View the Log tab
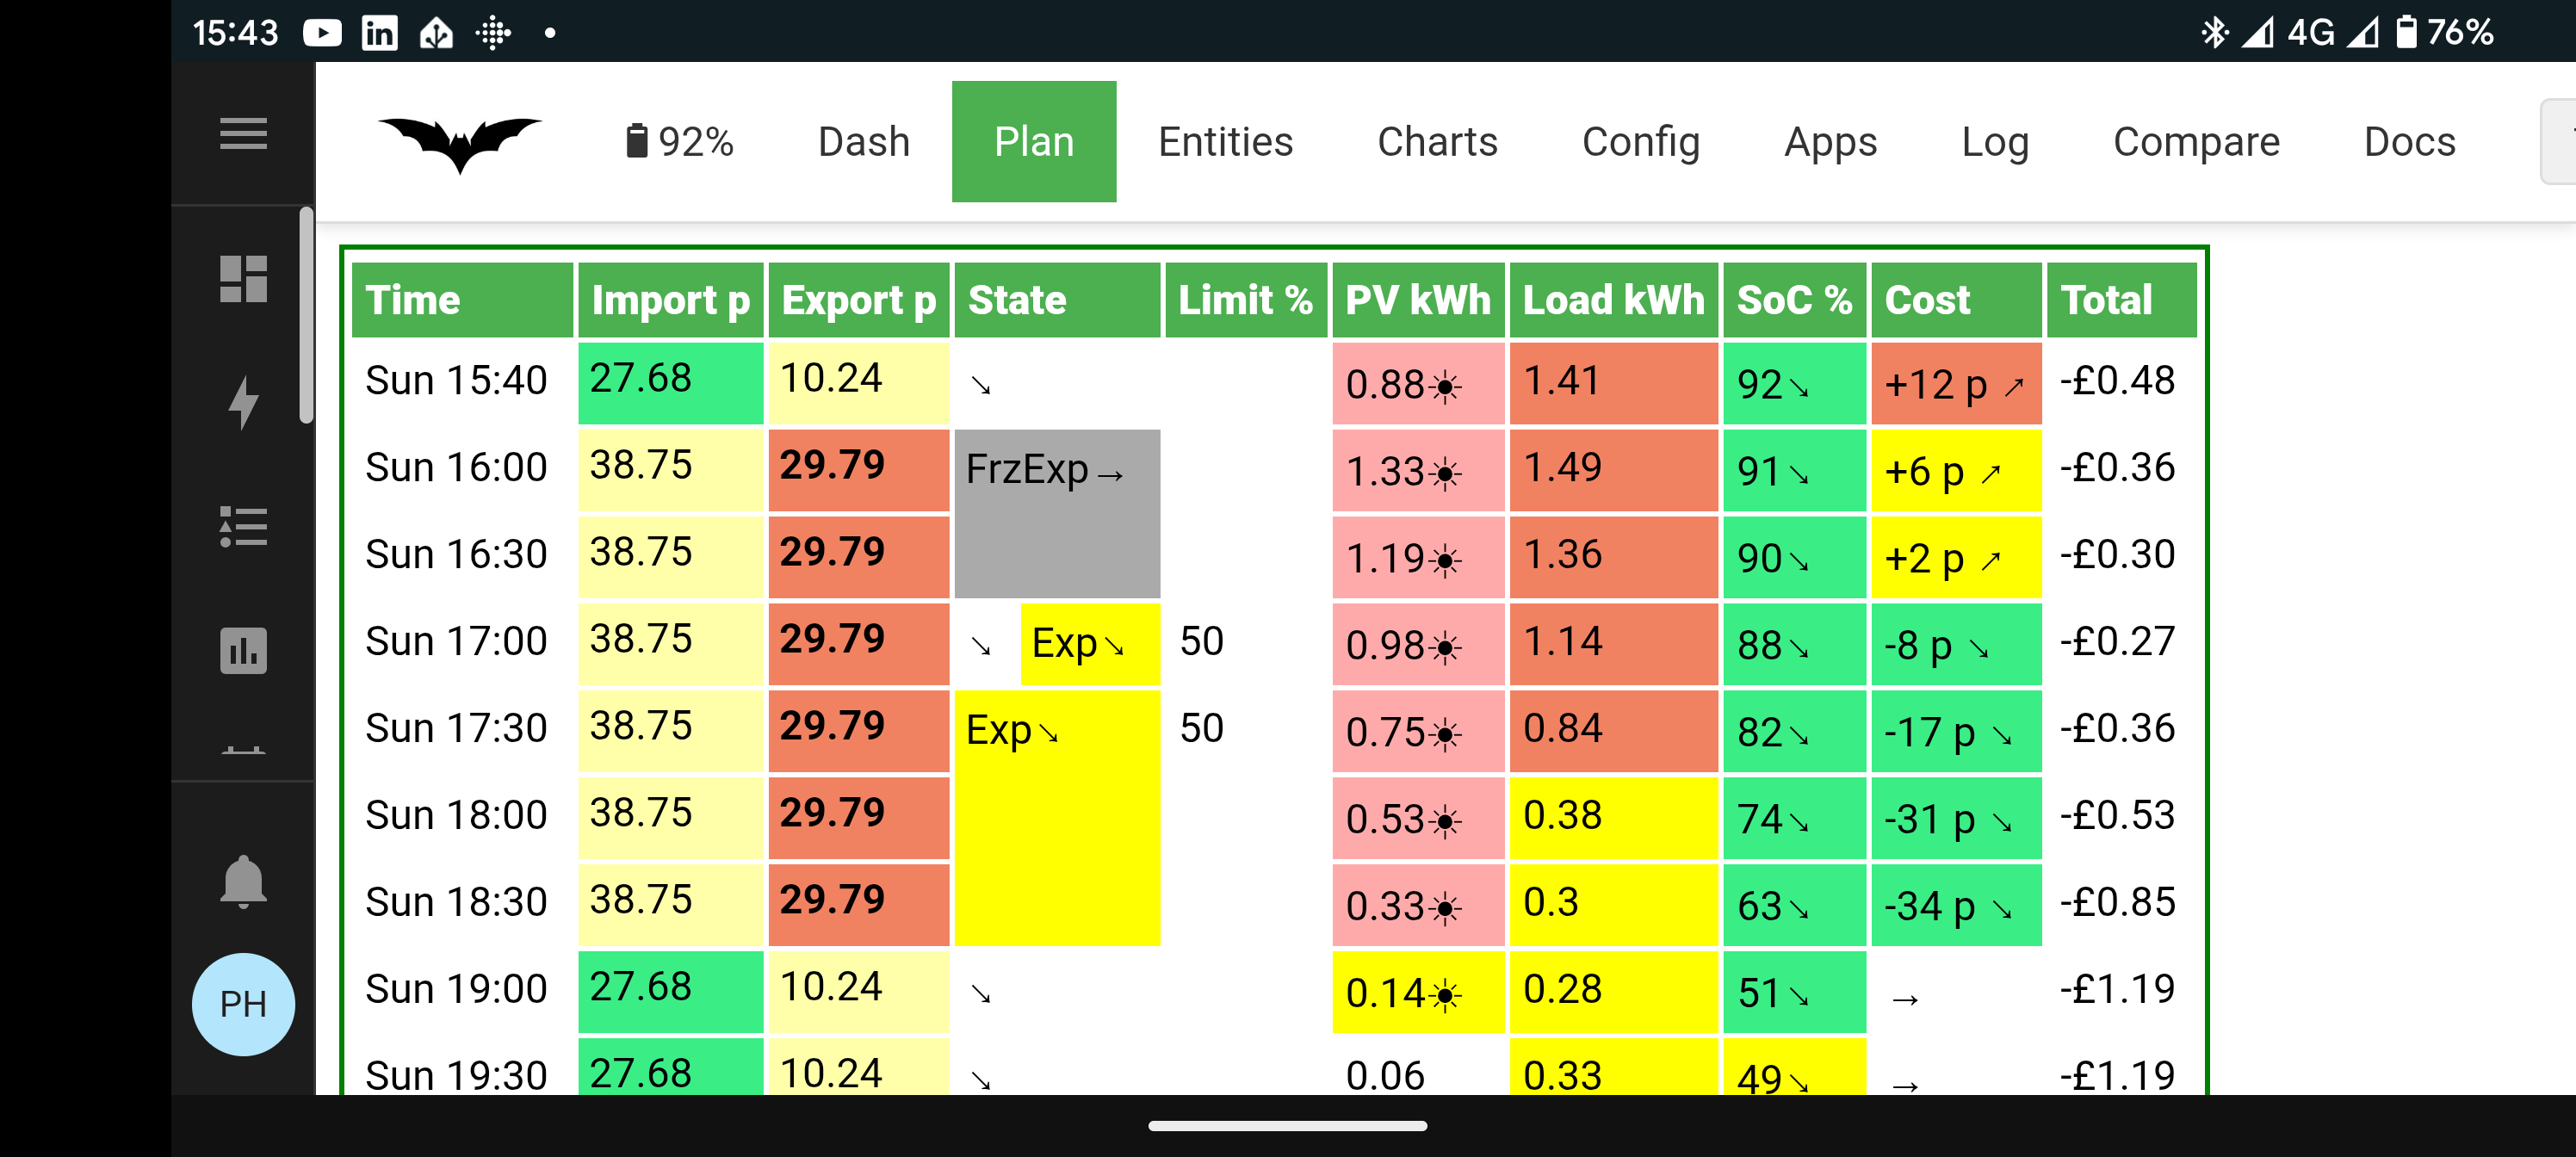The width and height of the screenshot is (2576, 1157). 1994,142
